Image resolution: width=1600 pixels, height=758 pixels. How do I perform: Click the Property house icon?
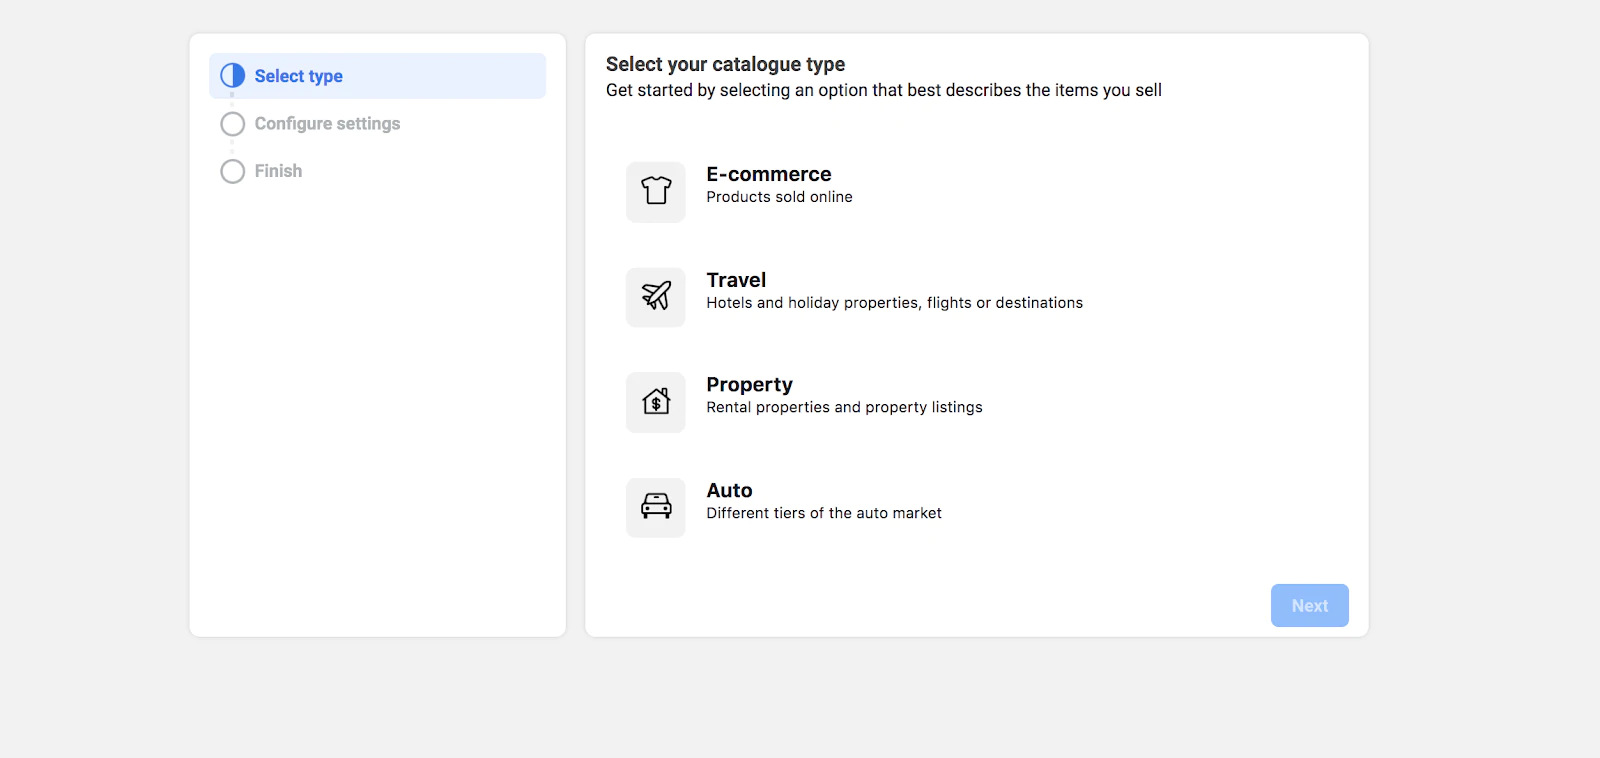(656, 402)
